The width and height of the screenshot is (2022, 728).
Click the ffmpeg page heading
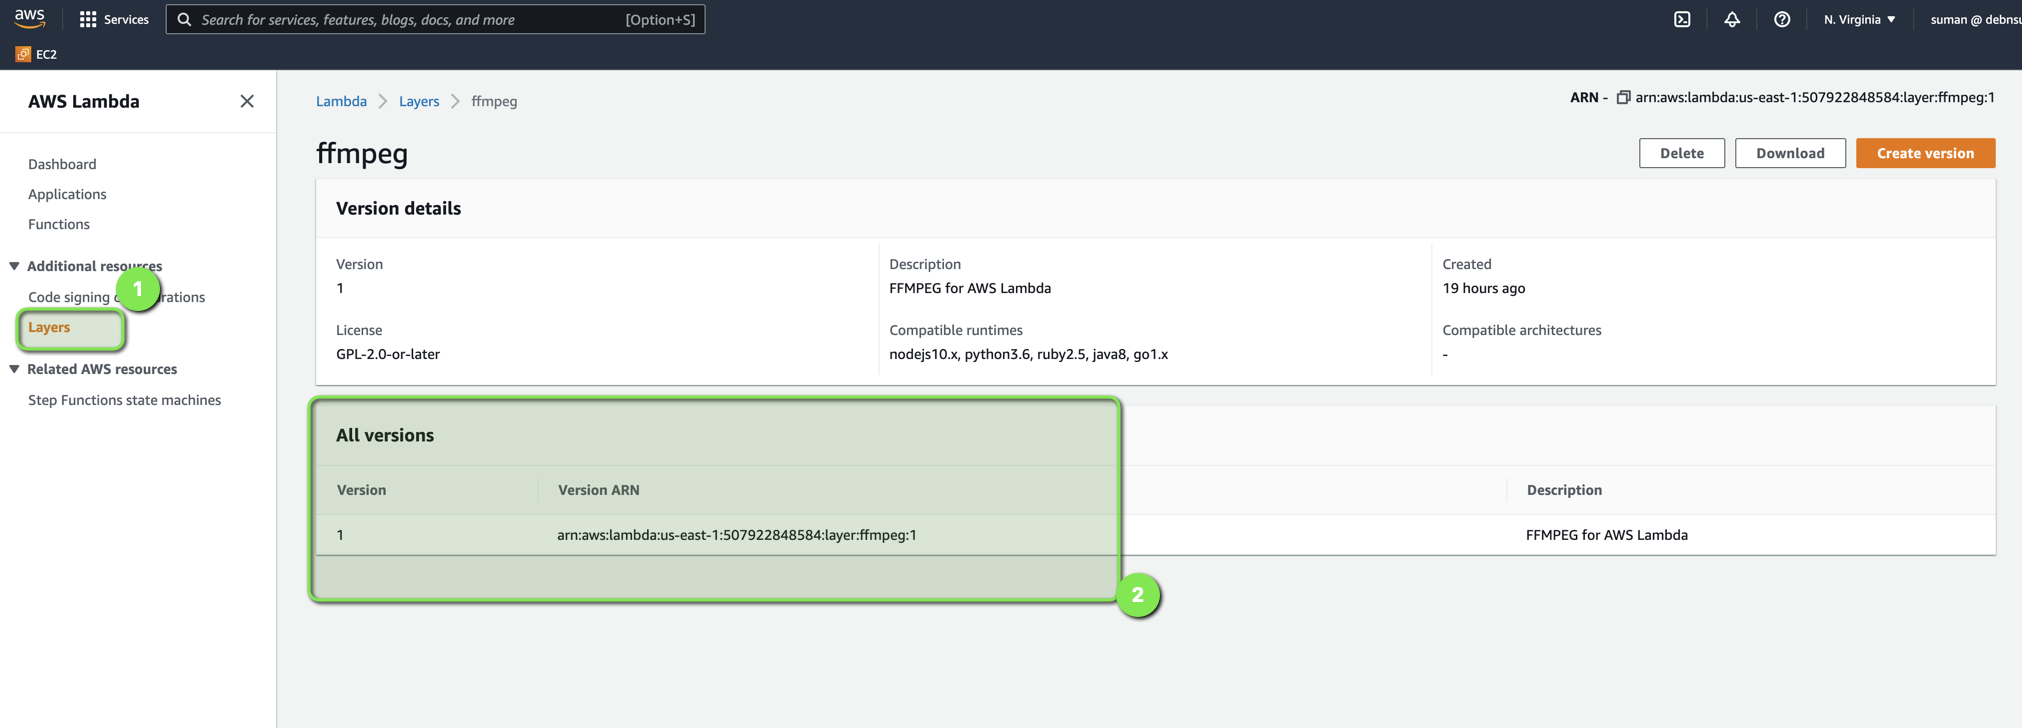coord(362,153)
